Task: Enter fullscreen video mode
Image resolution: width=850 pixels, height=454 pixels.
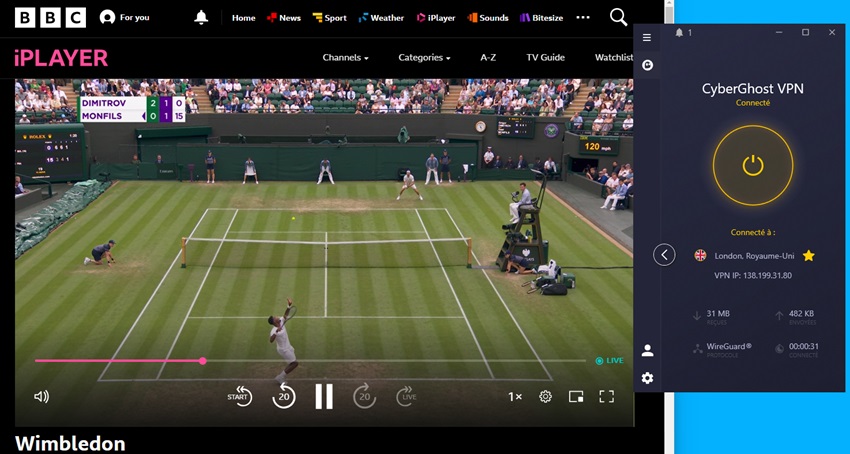Action: pyautogui.click(x=607, y=397)
